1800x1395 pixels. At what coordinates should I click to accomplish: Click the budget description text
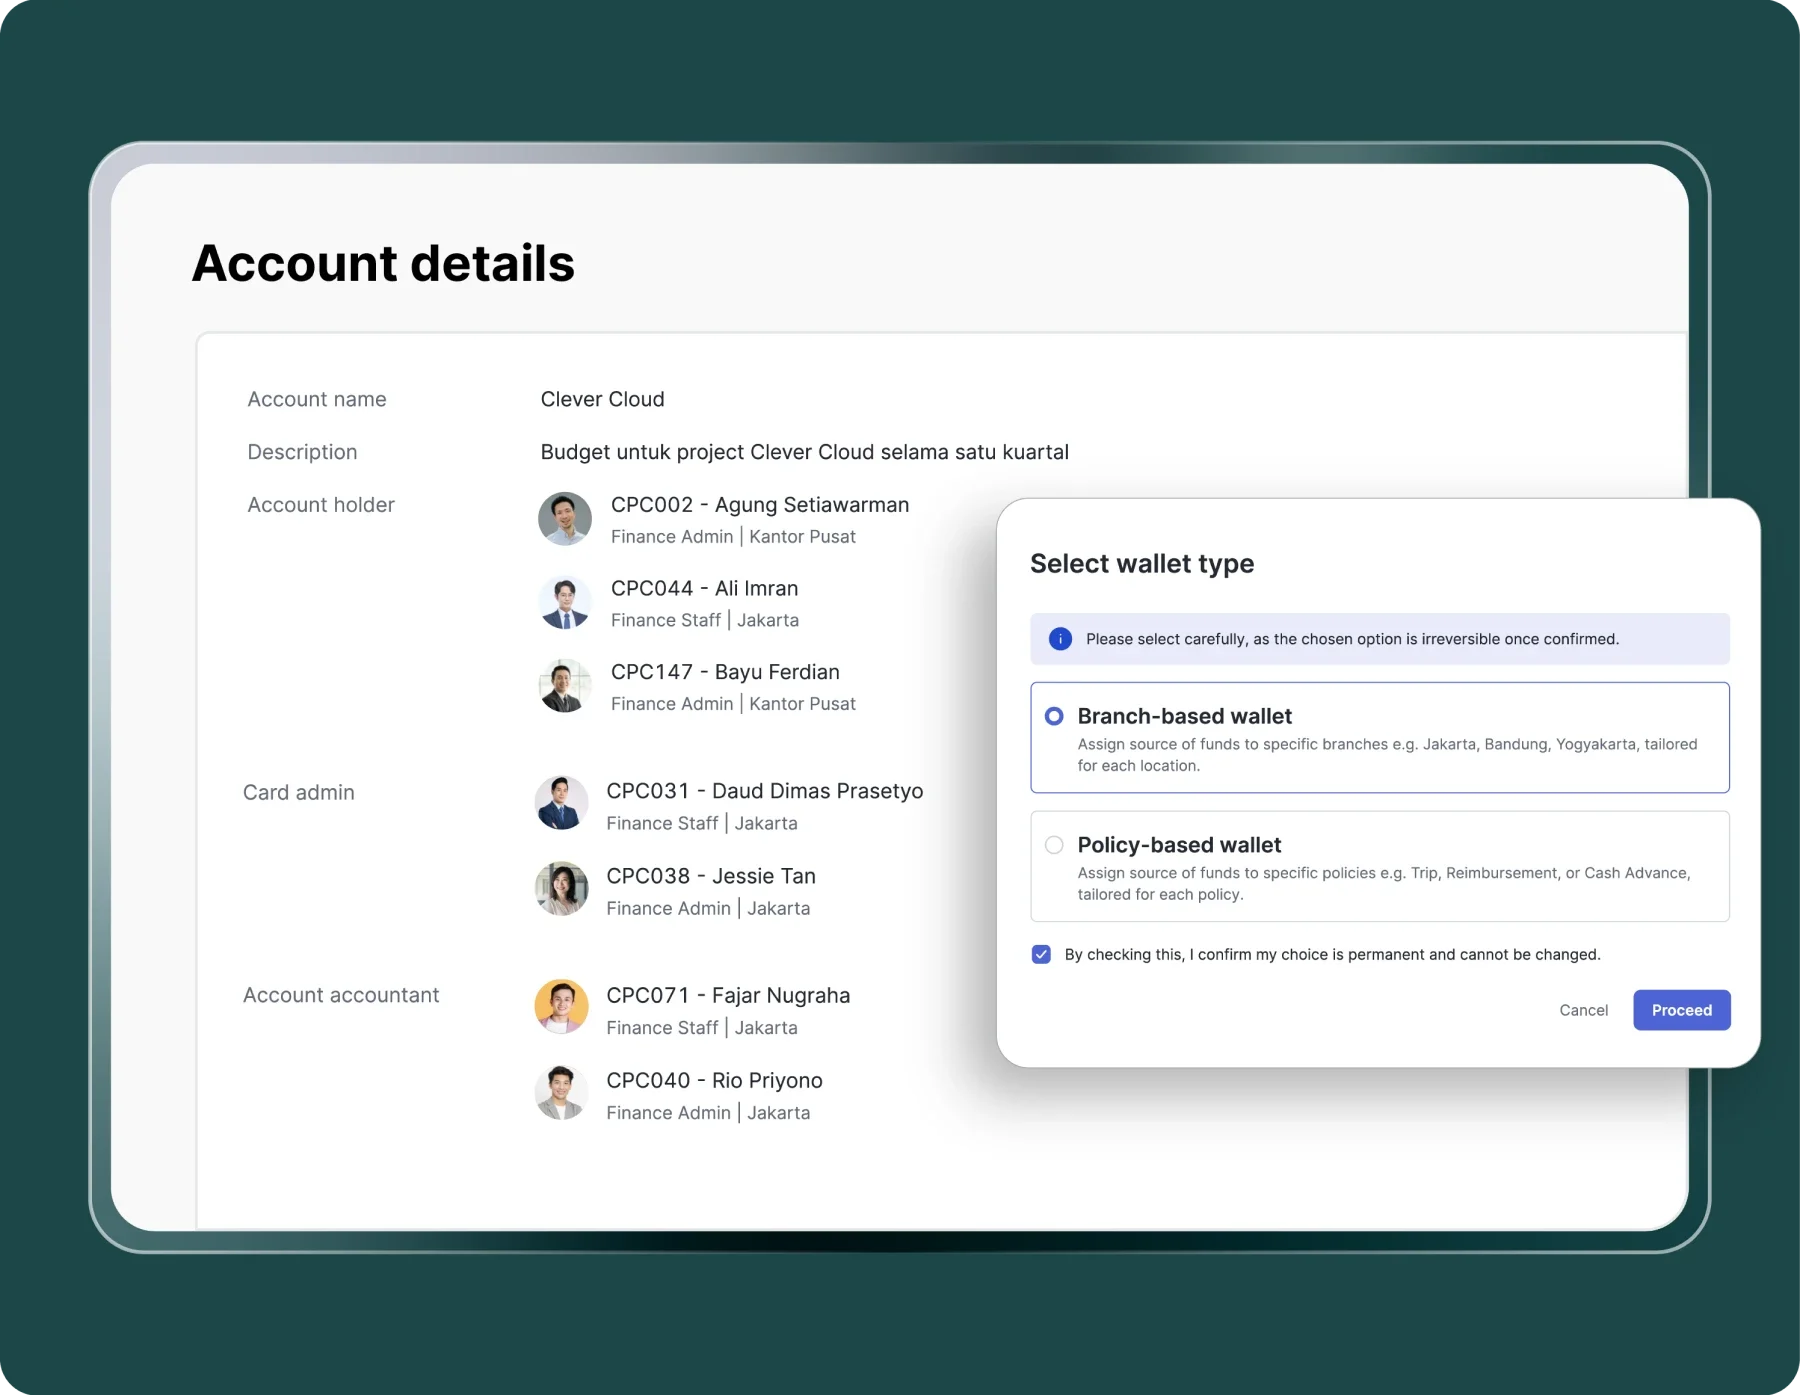pyautogui.click(x=804, y=452)
